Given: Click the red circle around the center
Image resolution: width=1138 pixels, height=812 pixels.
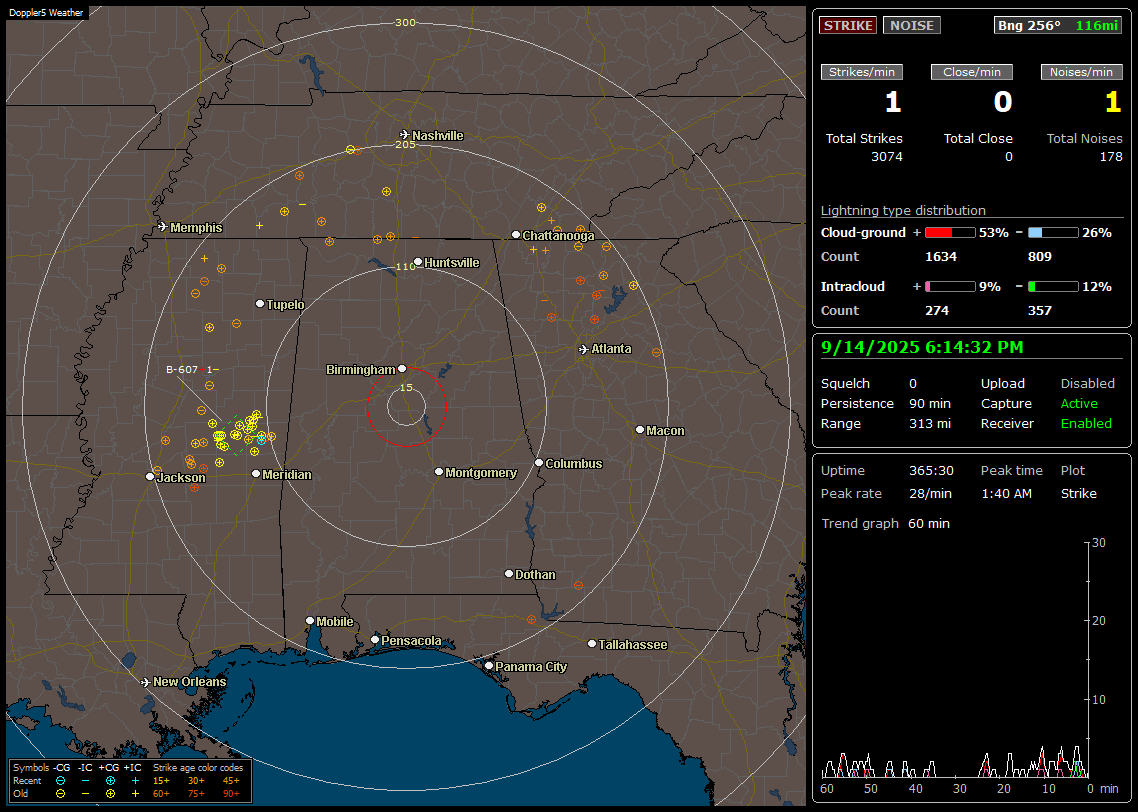Looking at the screenshot, I should pos(406,406).
